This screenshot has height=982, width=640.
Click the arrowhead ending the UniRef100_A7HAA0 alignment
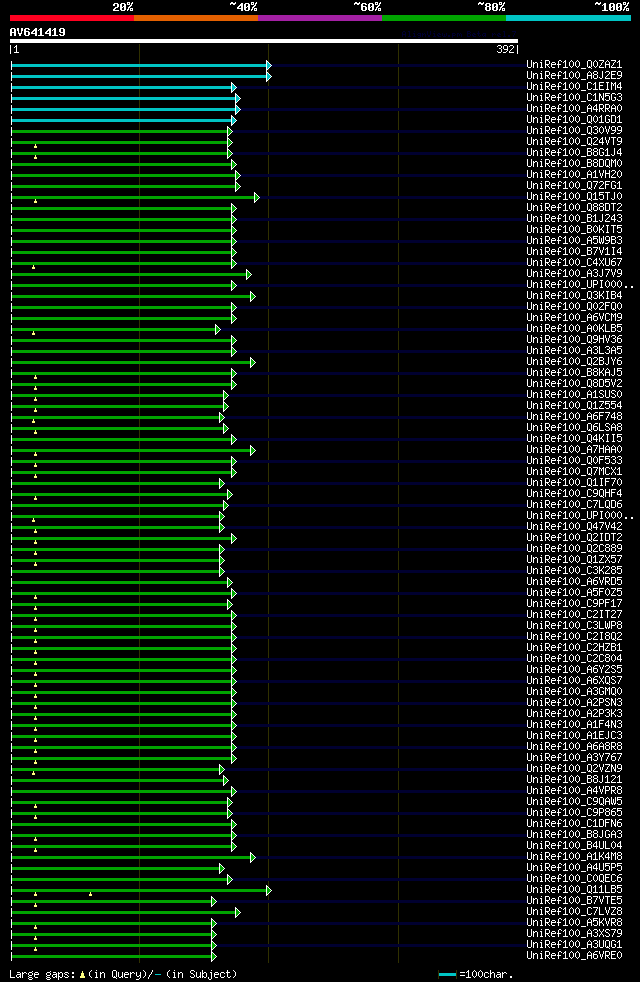coord(252,450)
